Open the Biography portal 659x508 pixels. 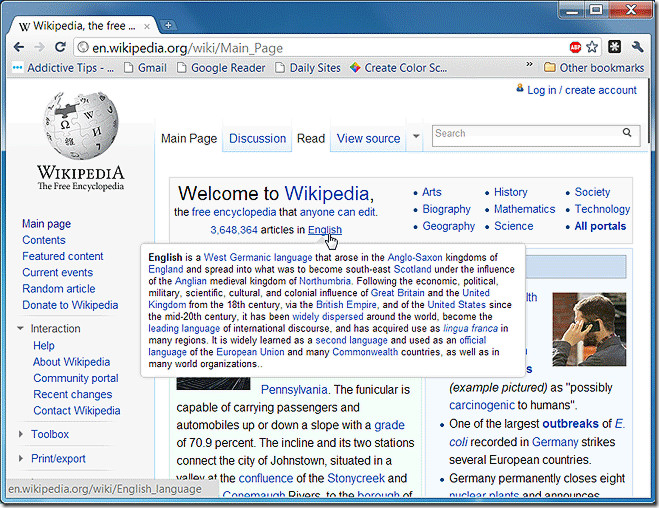(x=446, y=209)
